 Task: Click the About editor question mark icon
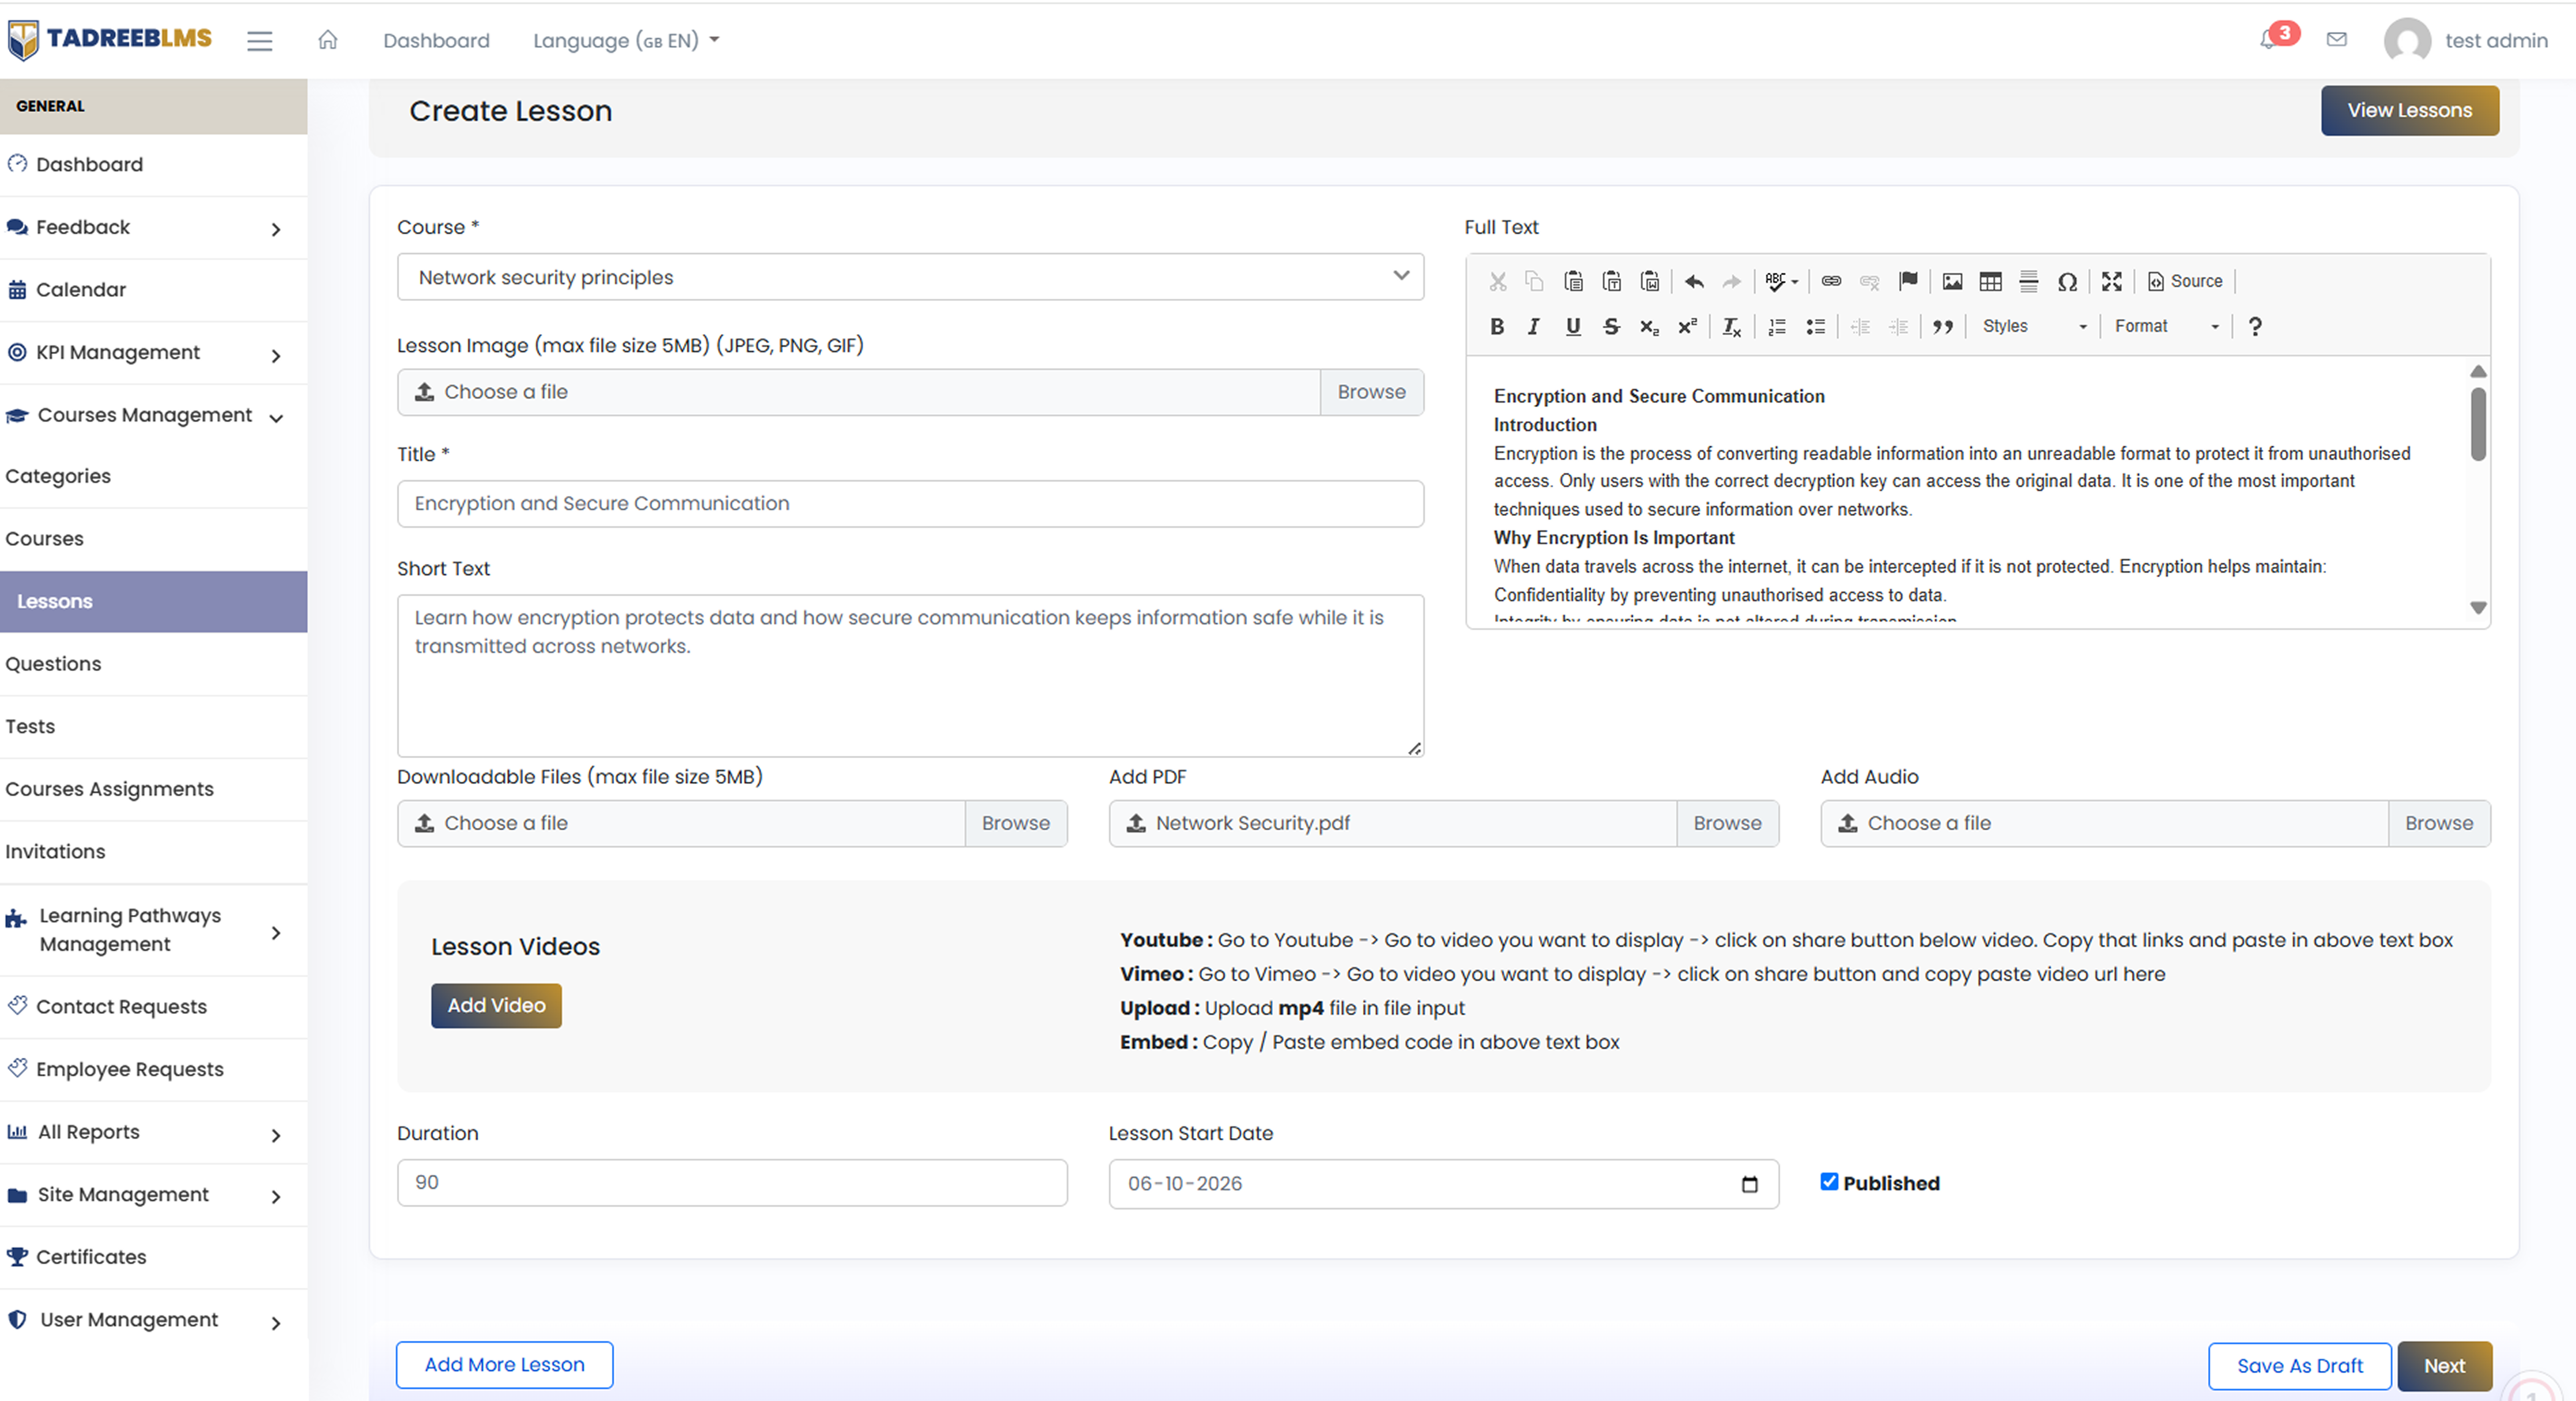click(2255, 327)
